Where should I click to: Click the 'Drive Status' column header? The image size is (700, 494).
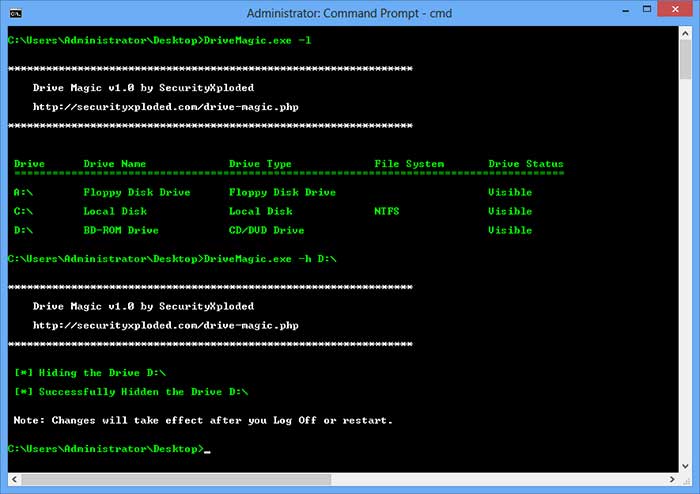526,164
